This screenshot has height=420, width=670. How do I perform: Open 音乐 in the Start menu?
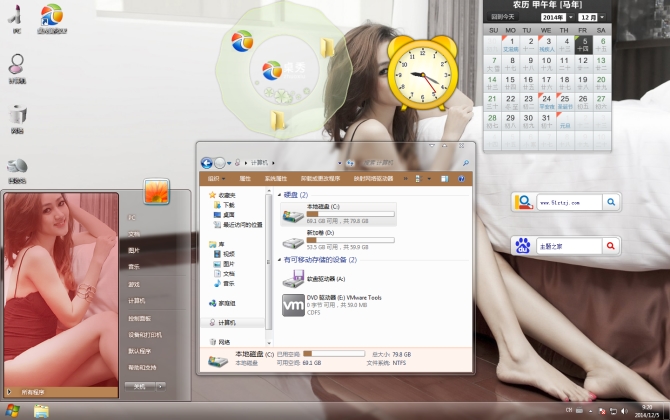[134, 267]
